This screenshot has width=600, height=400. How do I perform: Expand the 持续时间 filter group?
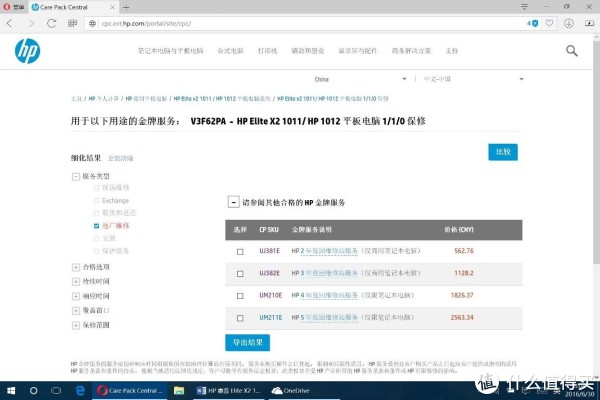pyautogui.click(x=76, y=282)
